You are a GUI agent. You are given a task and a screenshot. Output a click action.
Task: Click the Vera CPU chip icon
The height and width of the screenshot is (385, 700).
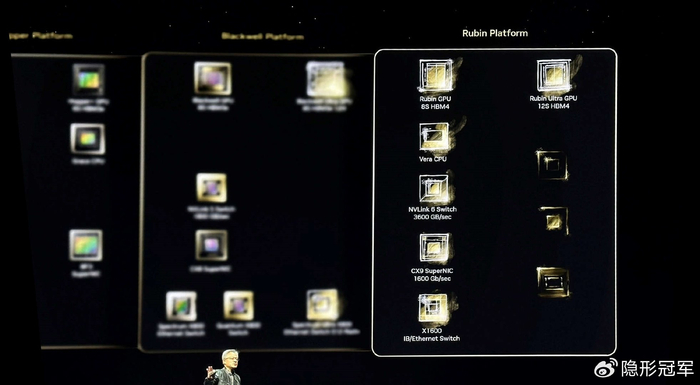pos(434,137)
